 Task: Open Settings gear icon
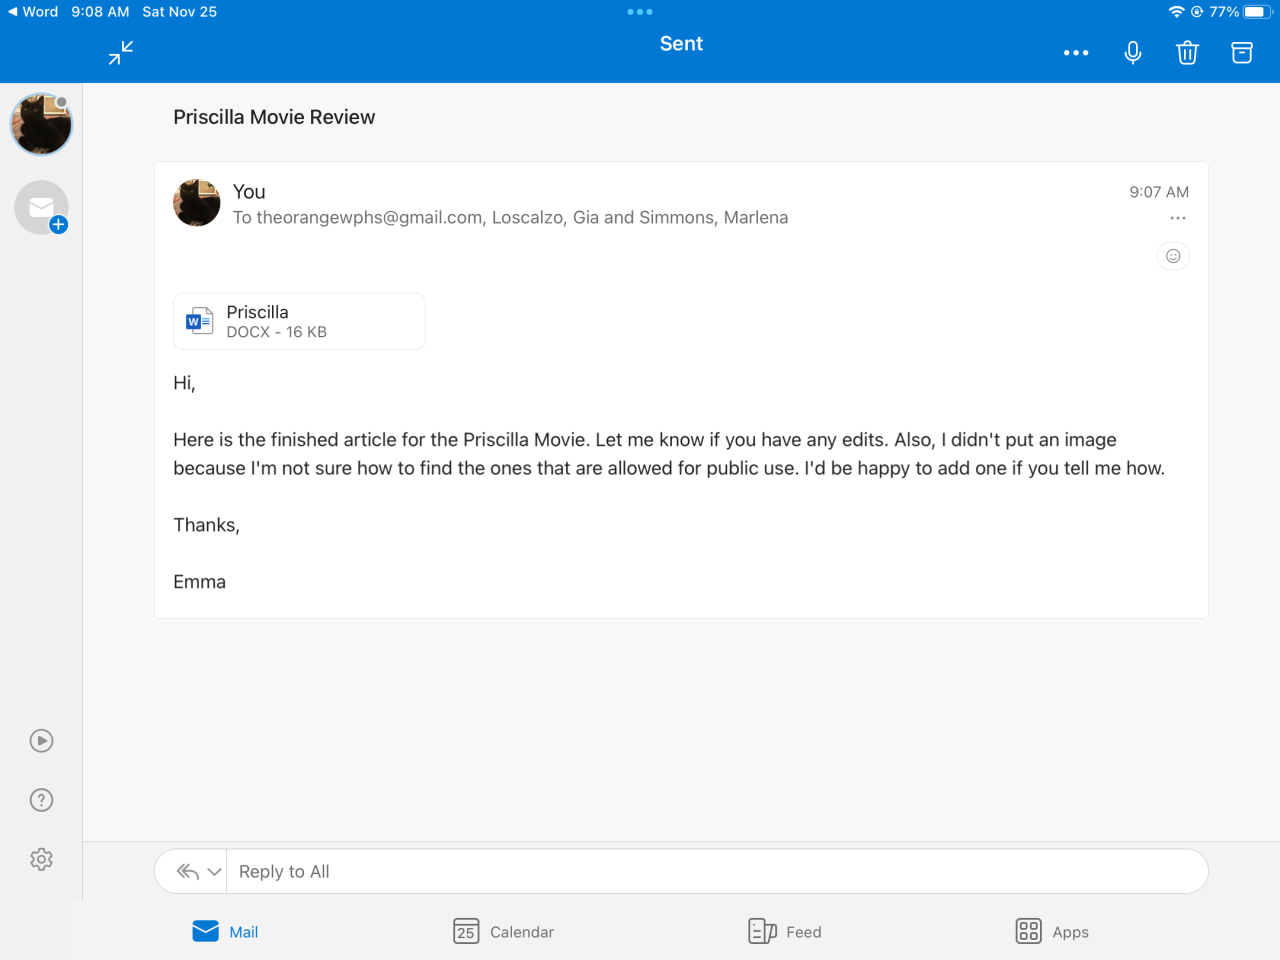(41, 859)
